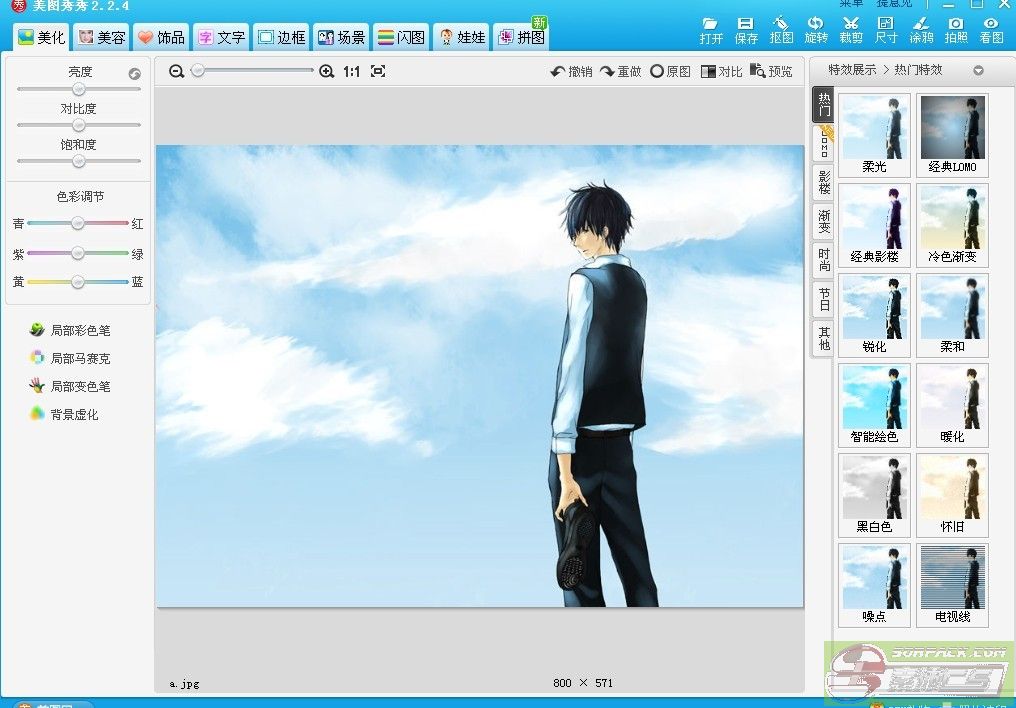Open the 娃娃 doll tab
Image resolution: width=1016 pixels, height=708 pixels.
click(x=461, y=37)
